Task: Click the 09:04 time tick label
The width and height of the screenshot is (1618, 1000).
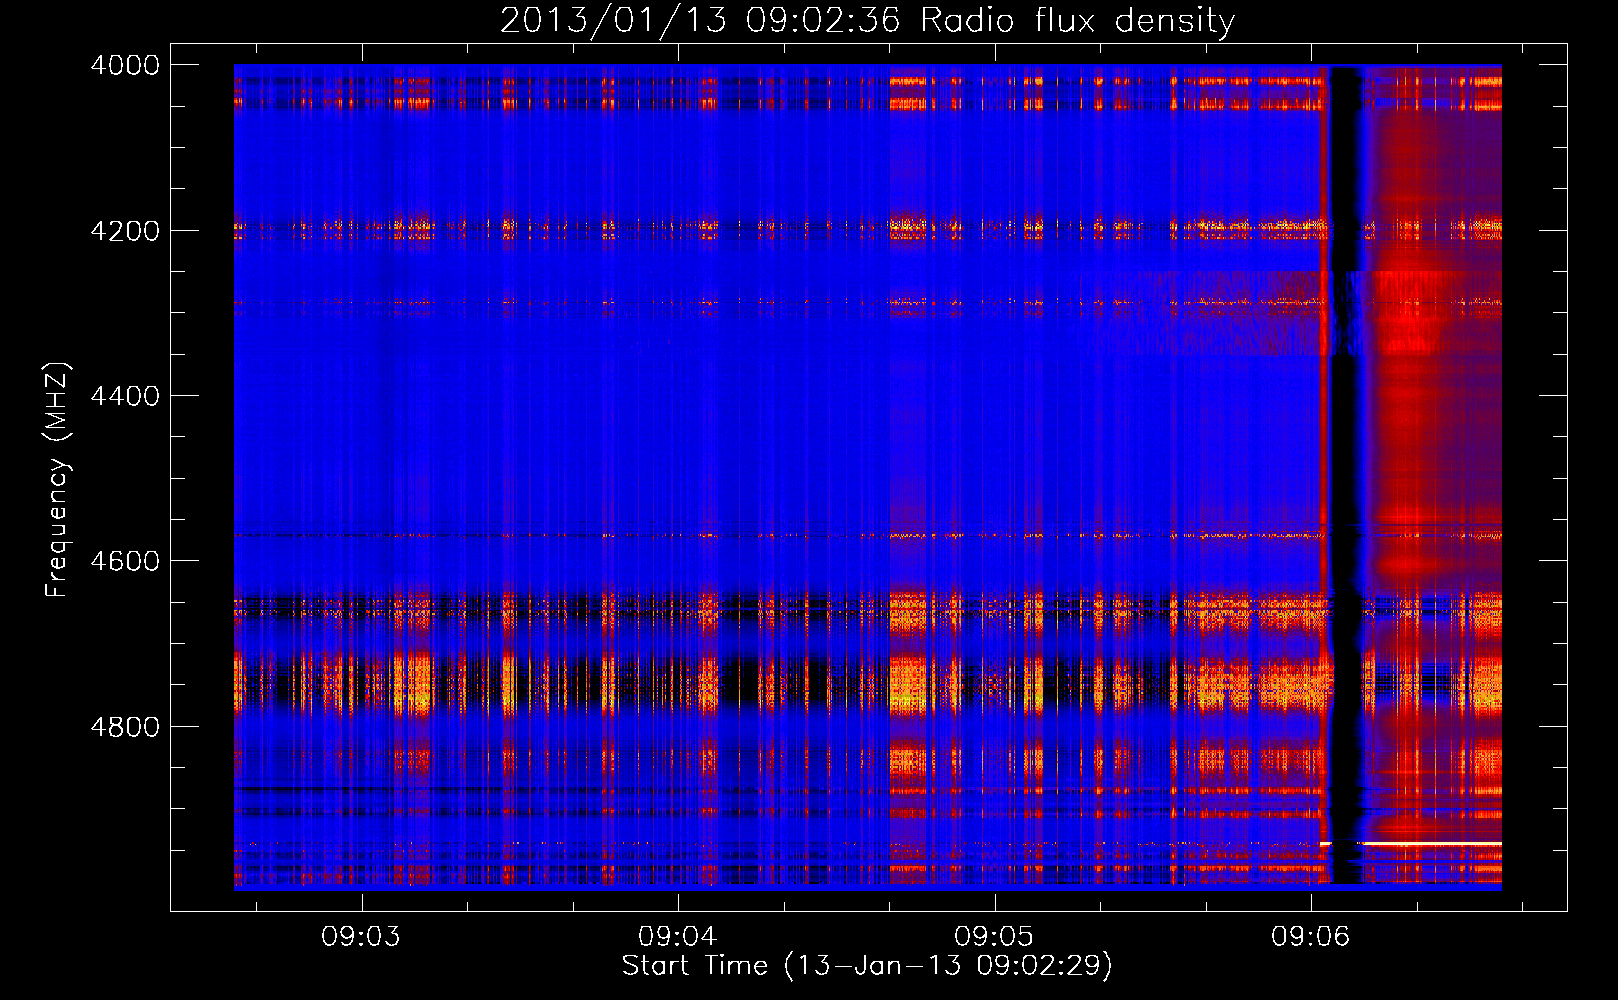Action: (x=678, y=936)
